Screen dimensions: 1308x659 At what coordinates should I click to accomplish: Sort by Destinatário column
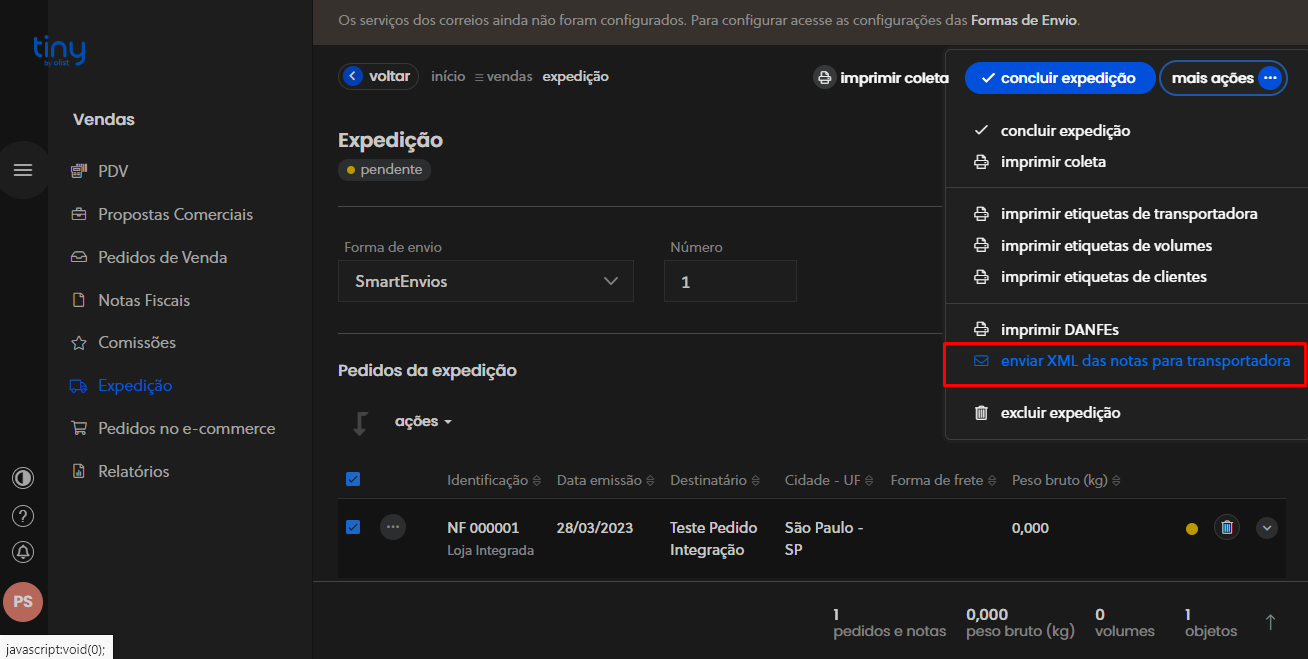click(715, 480)
